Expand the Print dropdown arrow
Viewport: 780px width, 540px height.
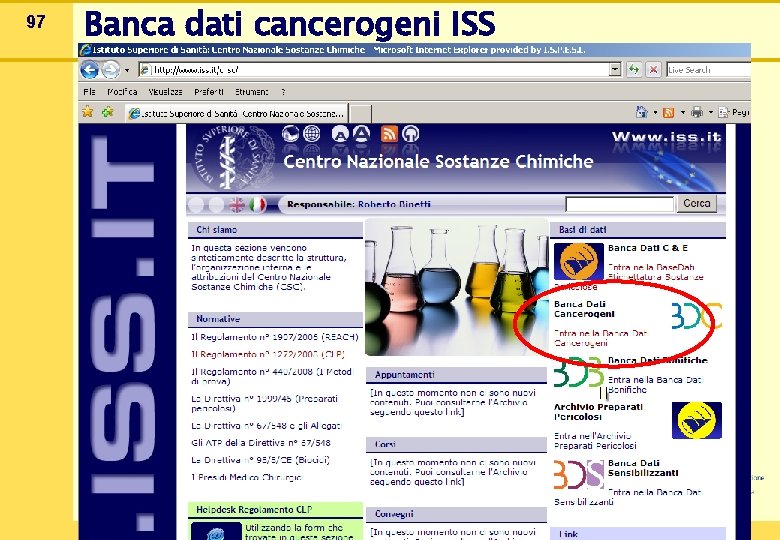710,113
